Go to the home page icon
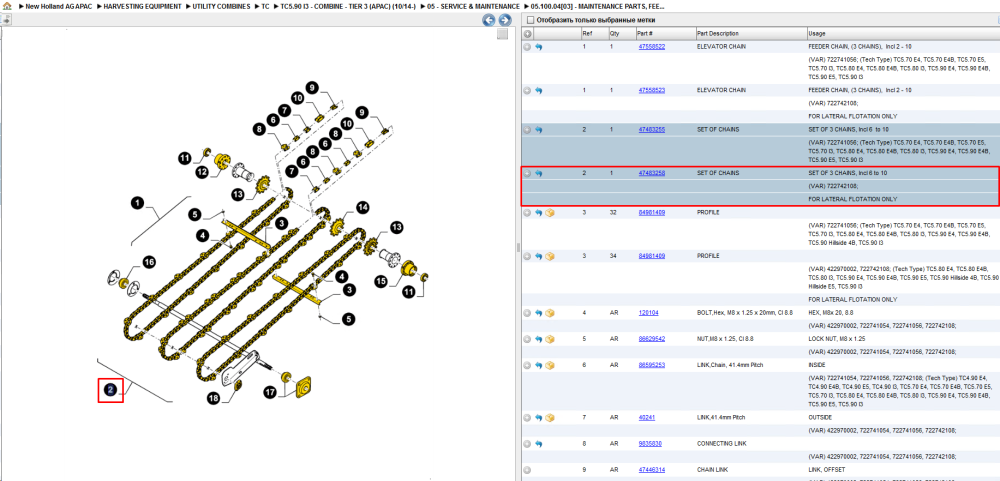The width and height of the screenshot is (1000, 481). pyautogui.click(x=7, y=6)
